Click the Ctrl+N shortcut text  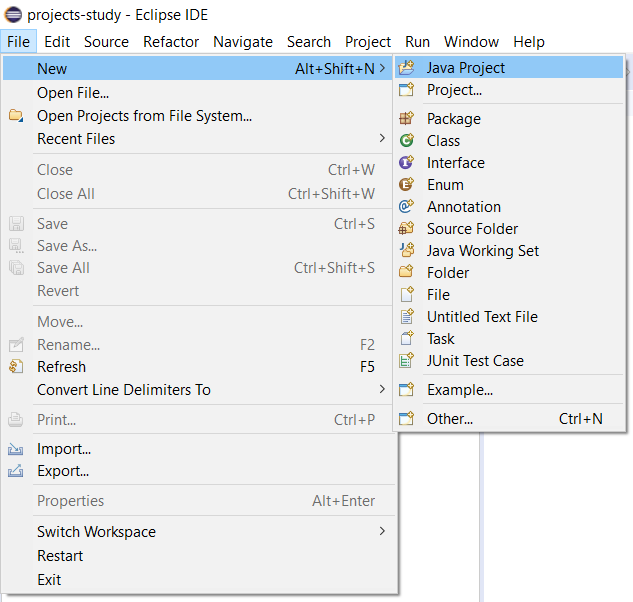coord(581,419)
